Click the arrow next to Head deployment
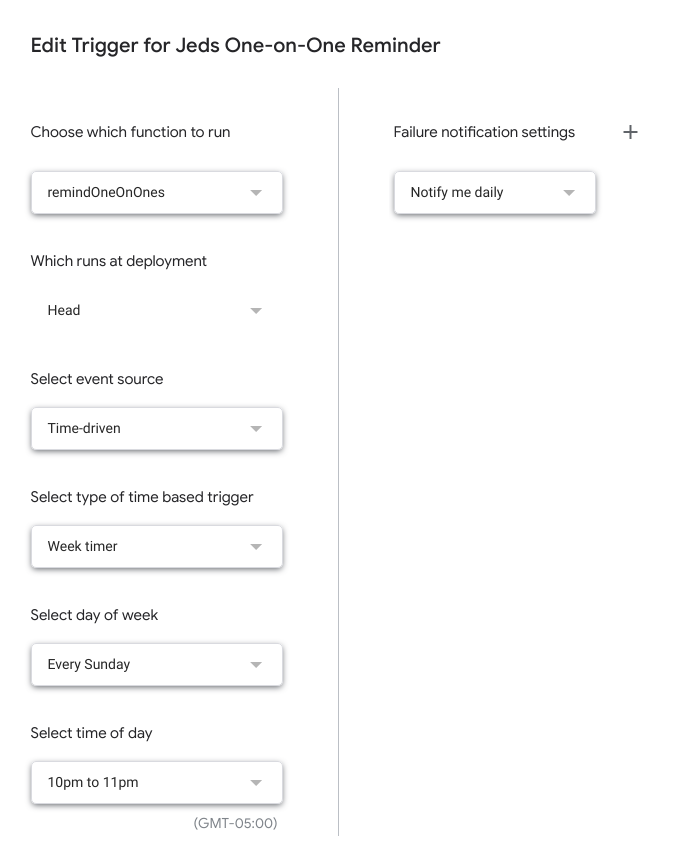 point(256,311)
